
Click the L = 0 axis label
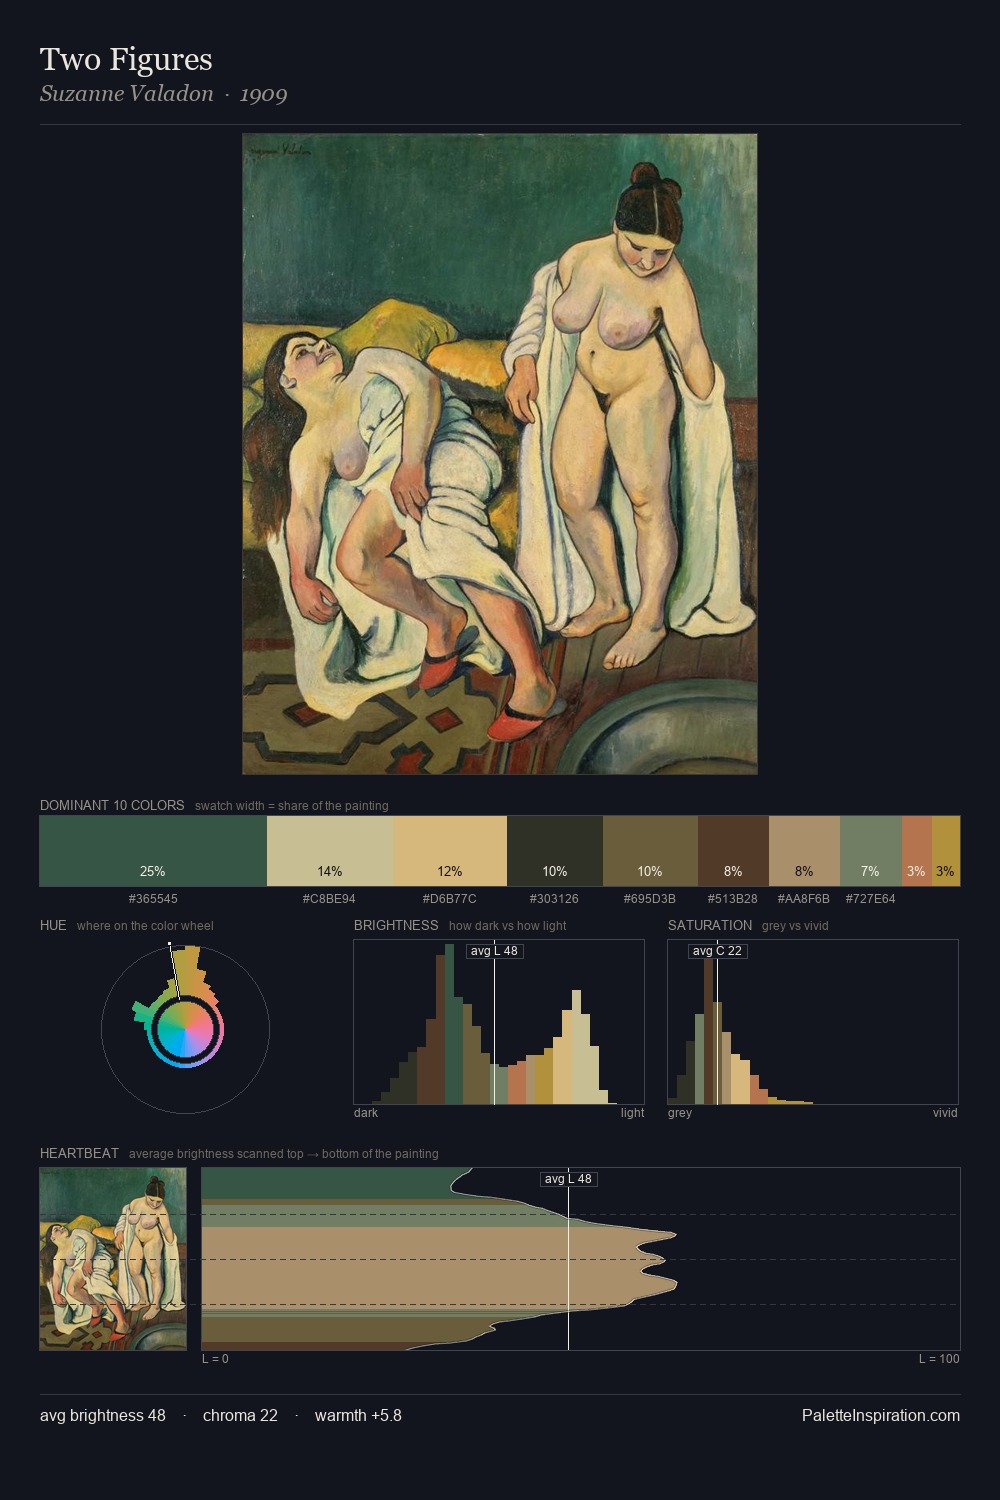(x=215, y=1359)
